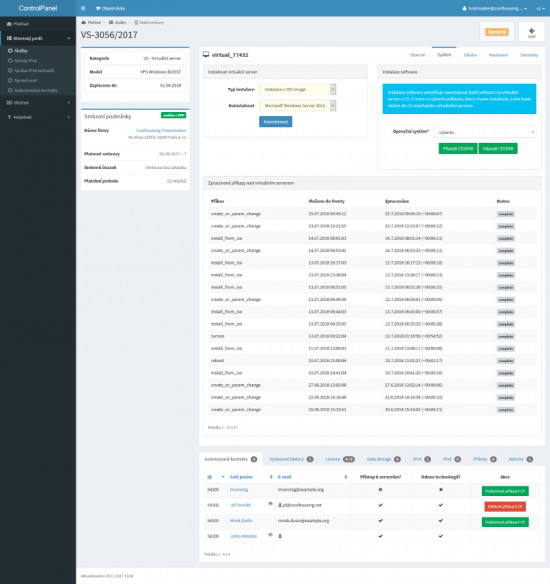Image resolution: width=550 pixels, height=584 pixels.
Task: Expand the Obchod sidebar menu chevron
Action: (69, 102)
